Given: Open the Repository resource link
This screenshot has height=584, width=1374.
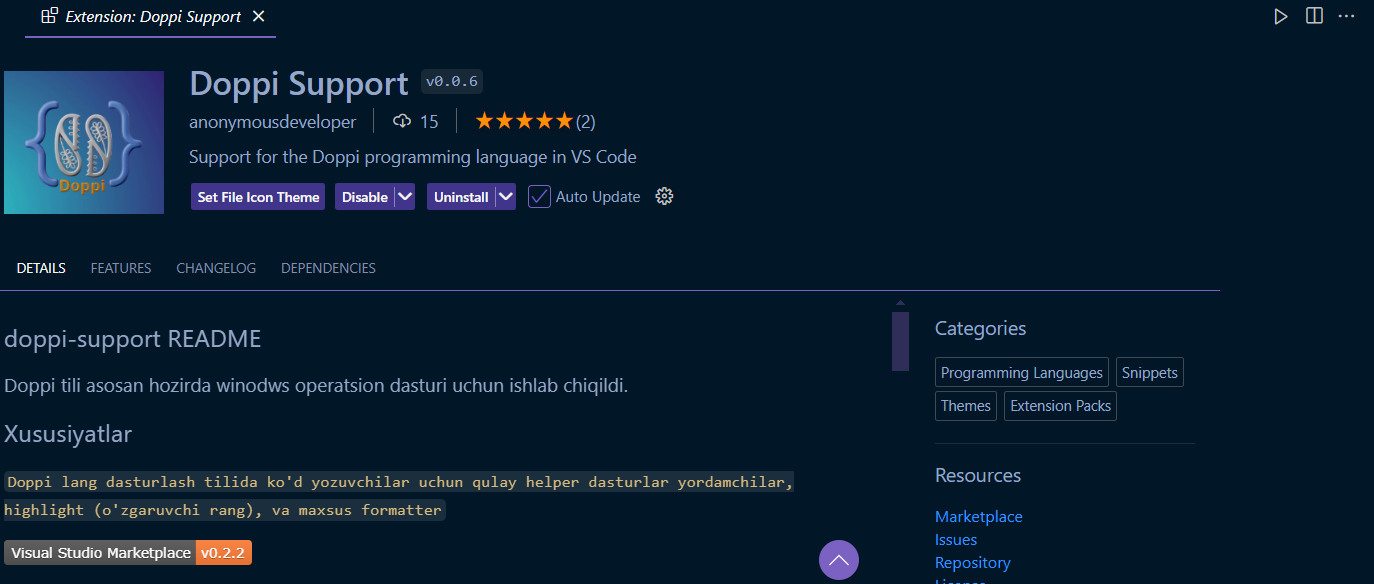Looking at the screenshot, I should coord(973,562).
